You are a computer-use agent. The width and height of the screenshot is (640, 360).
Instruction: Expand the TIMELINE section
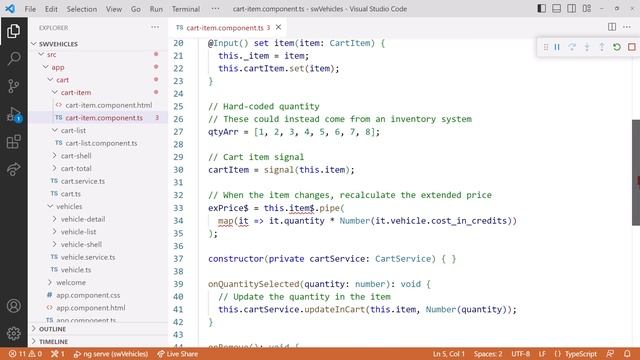tap(98, 342)
